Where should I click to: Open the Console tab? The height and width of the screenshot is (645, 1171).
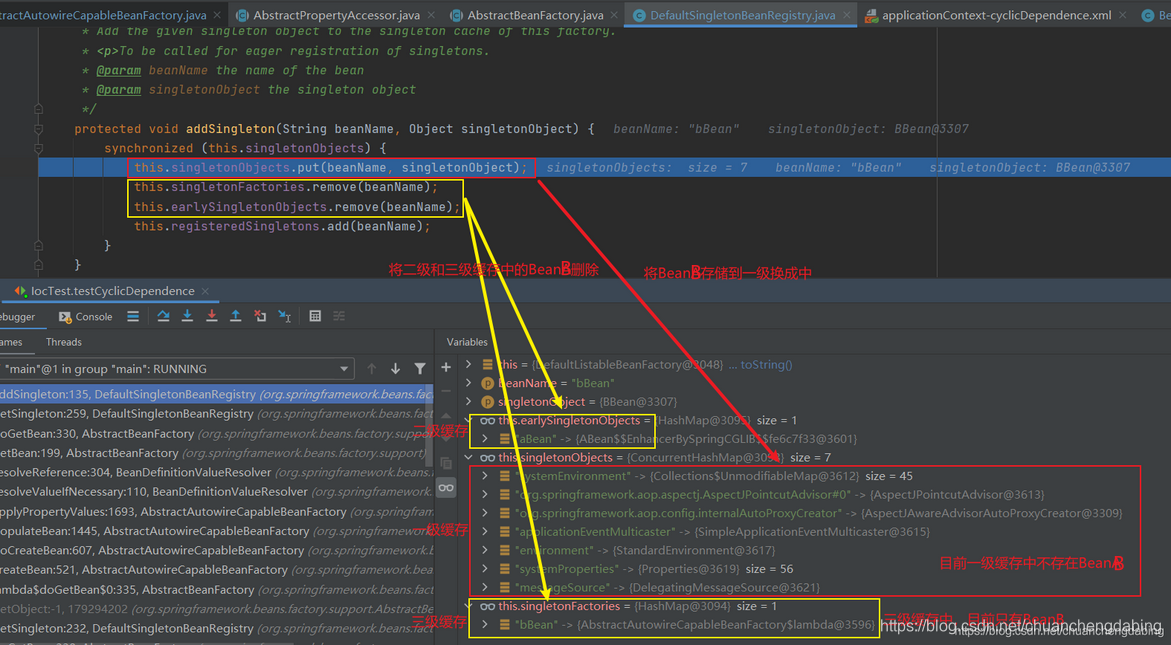coord(86,317)
